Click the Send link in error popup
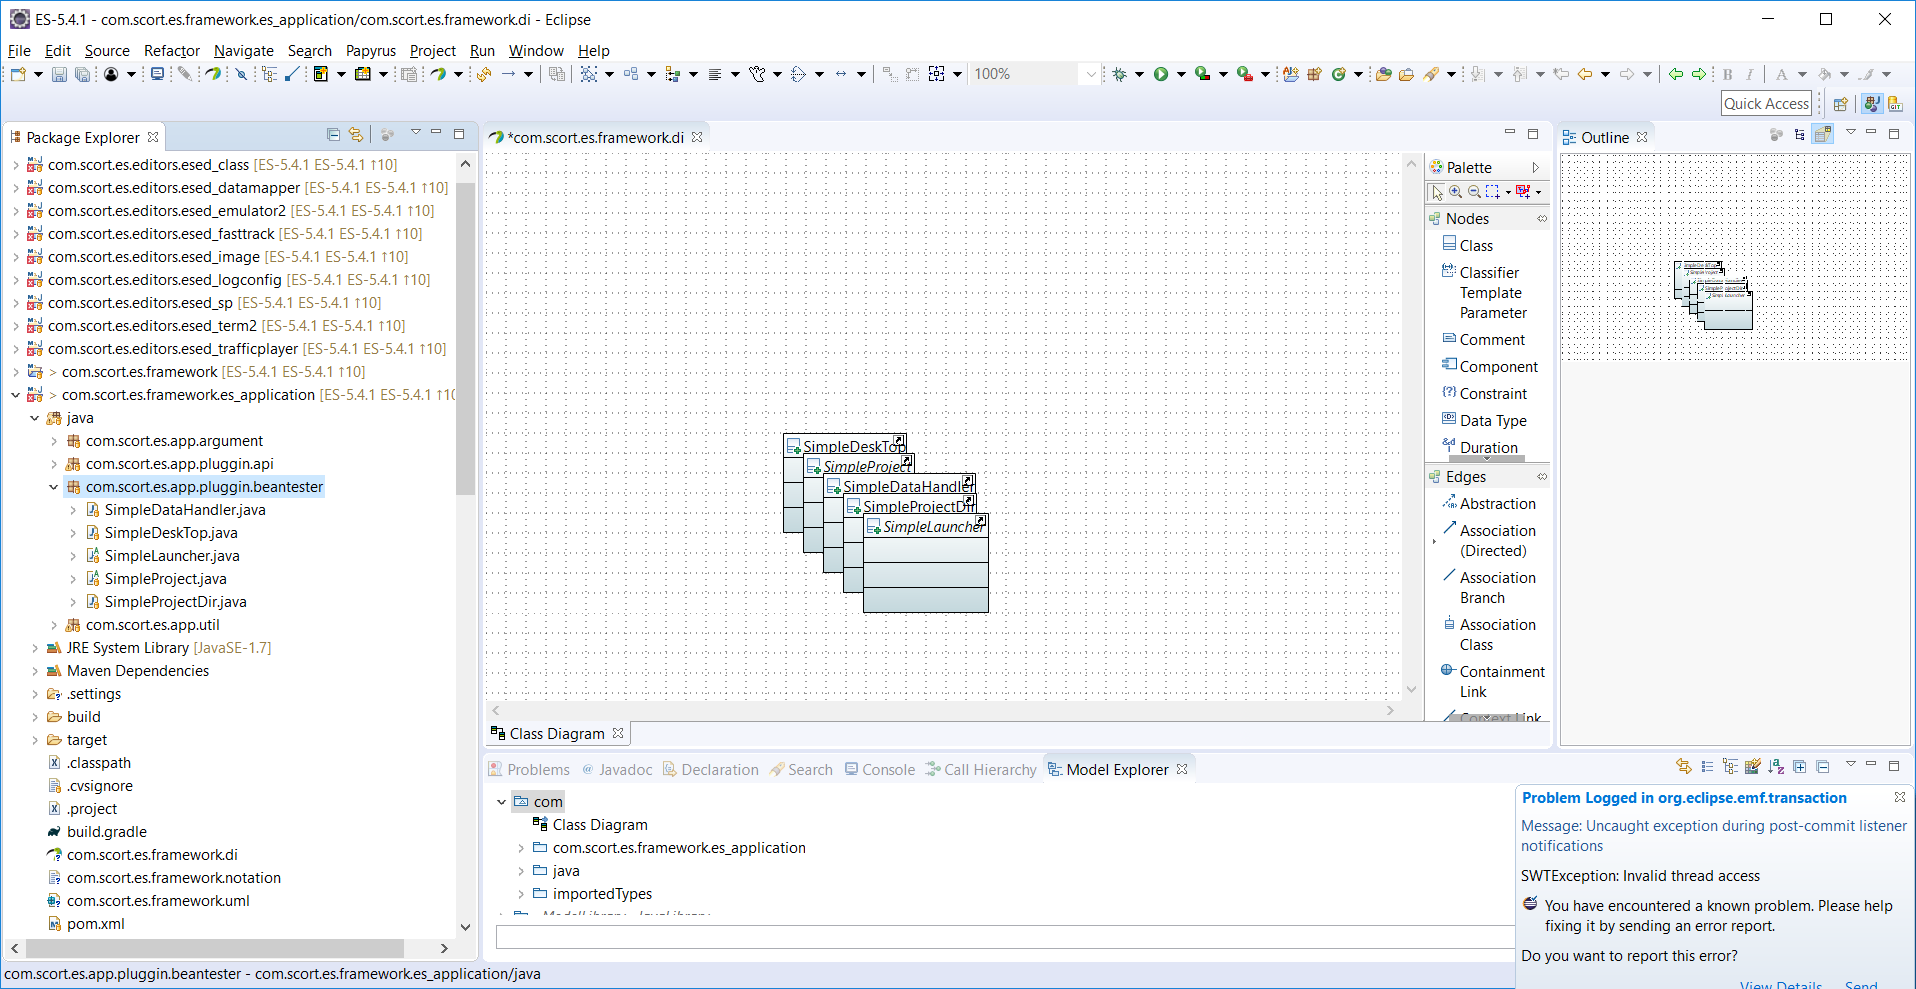 pyautogui.click(x=1860, y=984)
